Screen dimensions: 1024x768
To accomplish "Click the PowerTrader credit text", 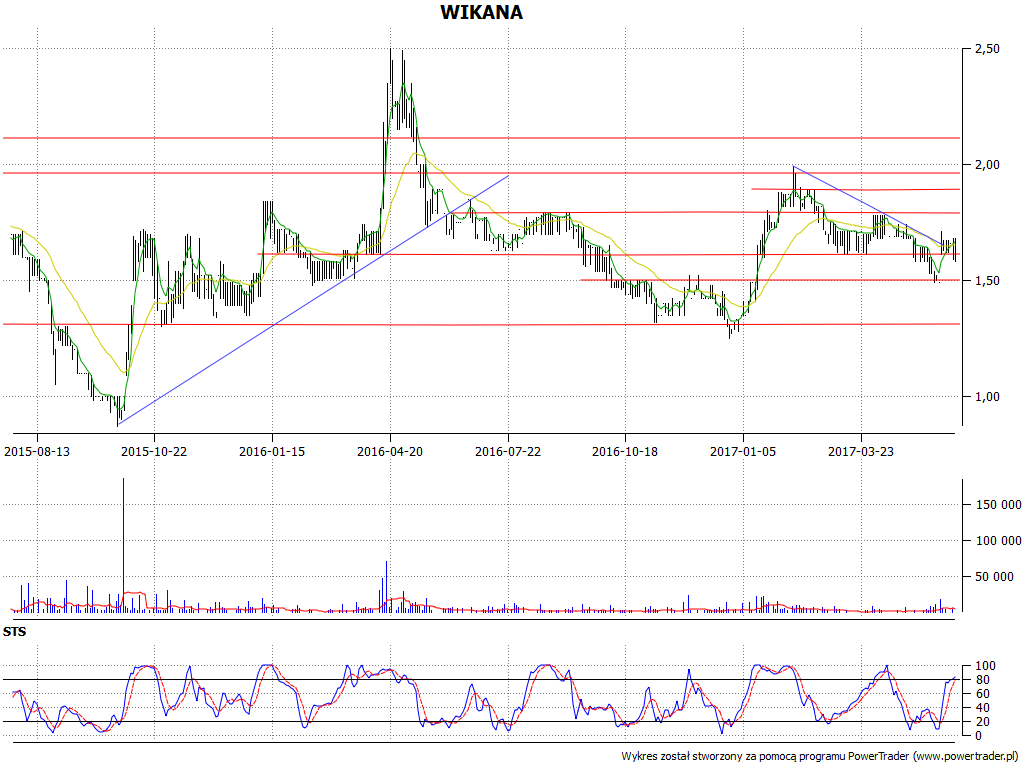I will click(x=821, y=756).
